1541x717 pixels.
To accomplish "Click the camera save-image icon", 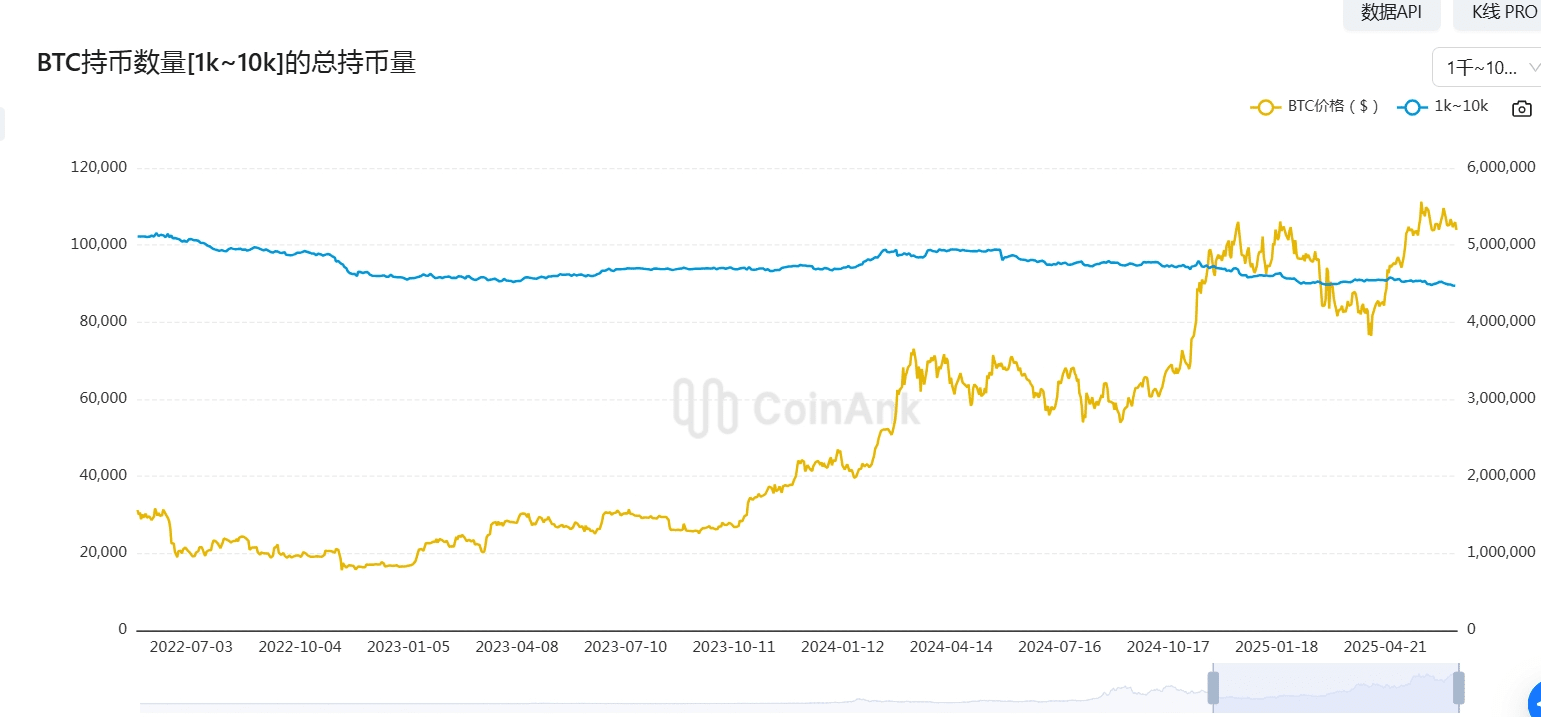I will (1521, 108).
